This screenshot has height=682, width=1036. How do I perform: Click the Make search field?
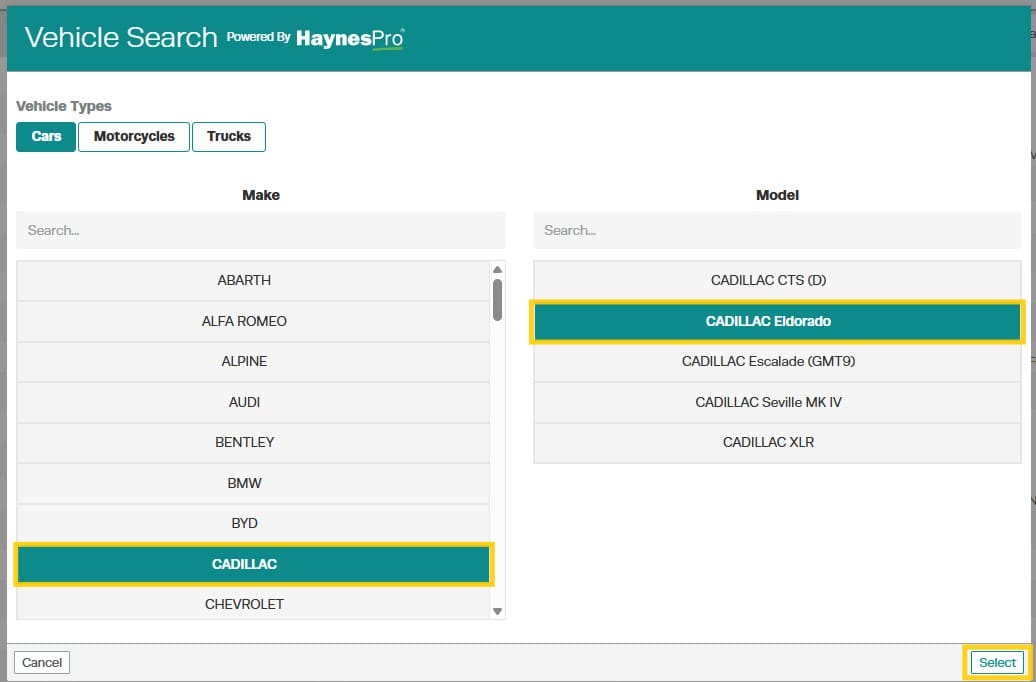point(261,231)
